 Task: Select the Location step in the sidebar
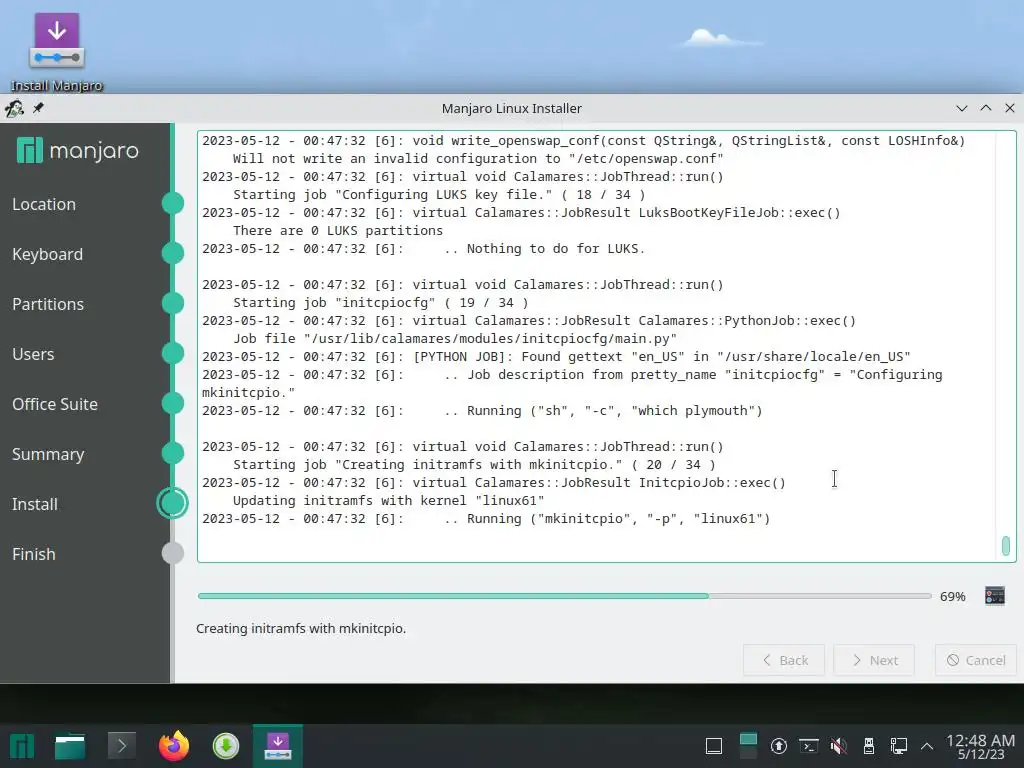point(44,204)
